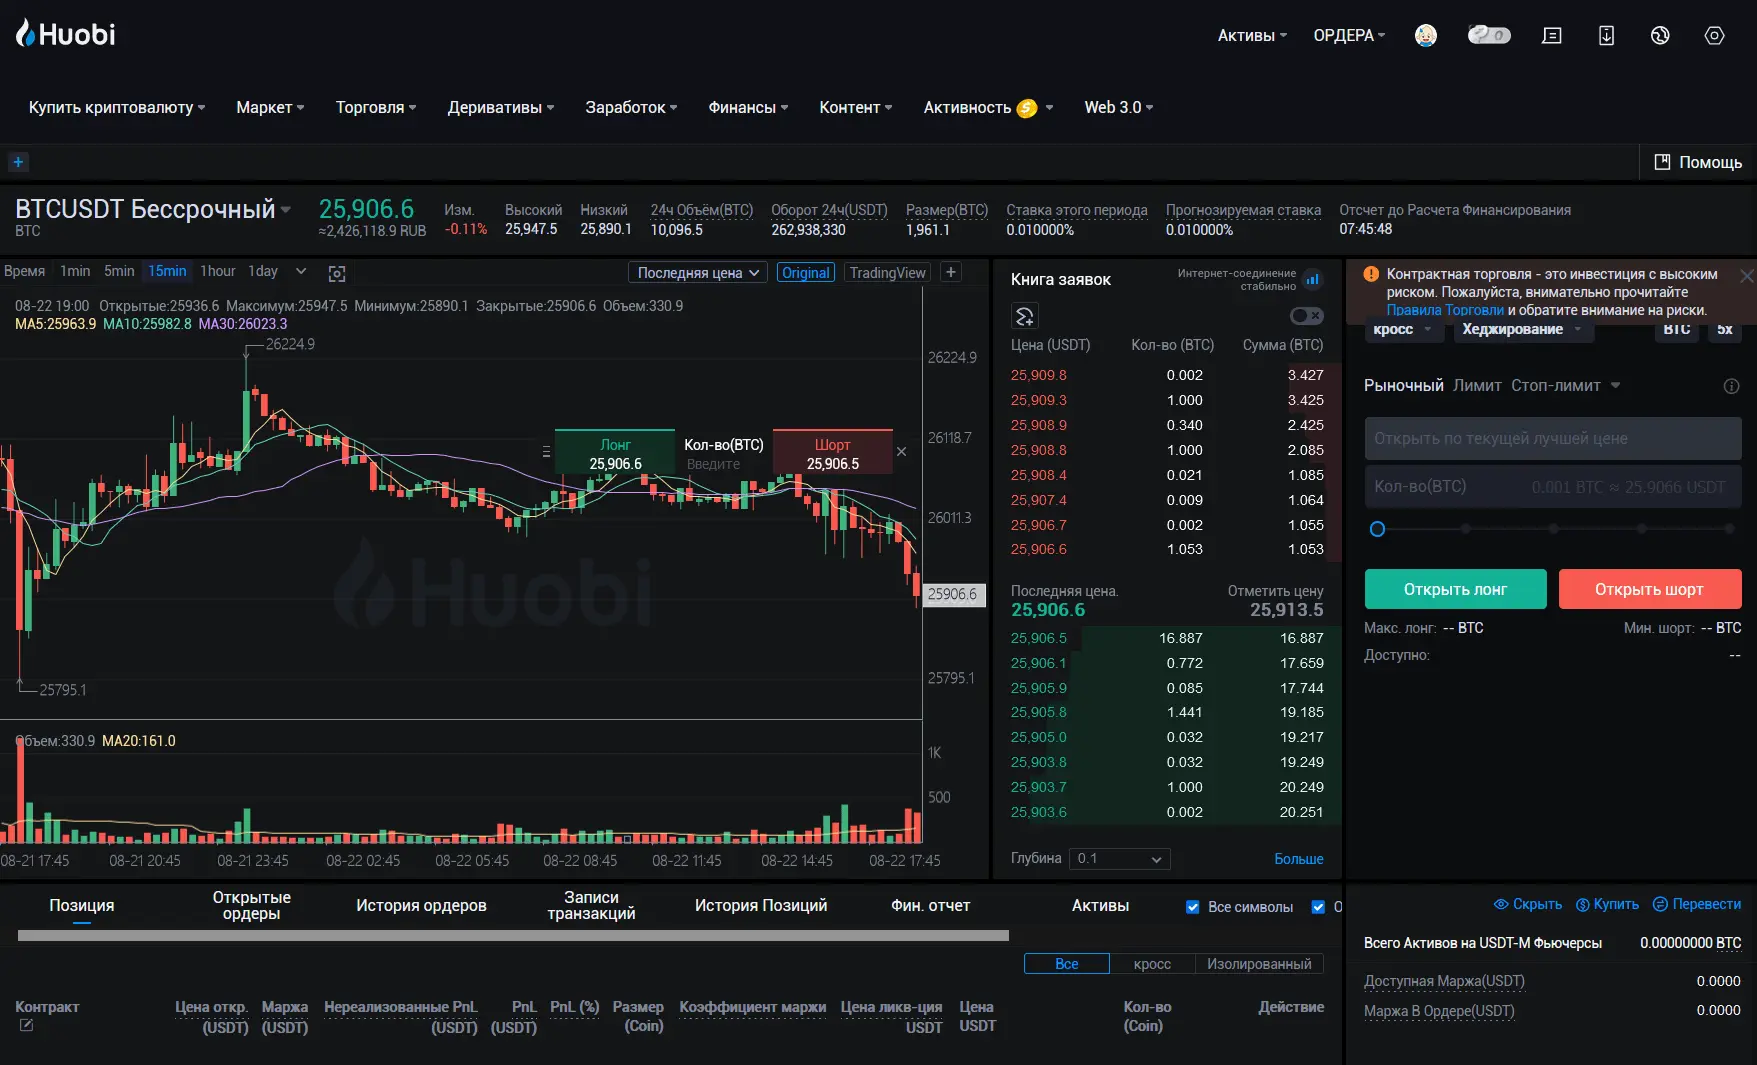The width and height of the screenshot is (1757, 1065).
Task: Expand the 'Последняя цена' dropdown
Action: coord(699,273)
